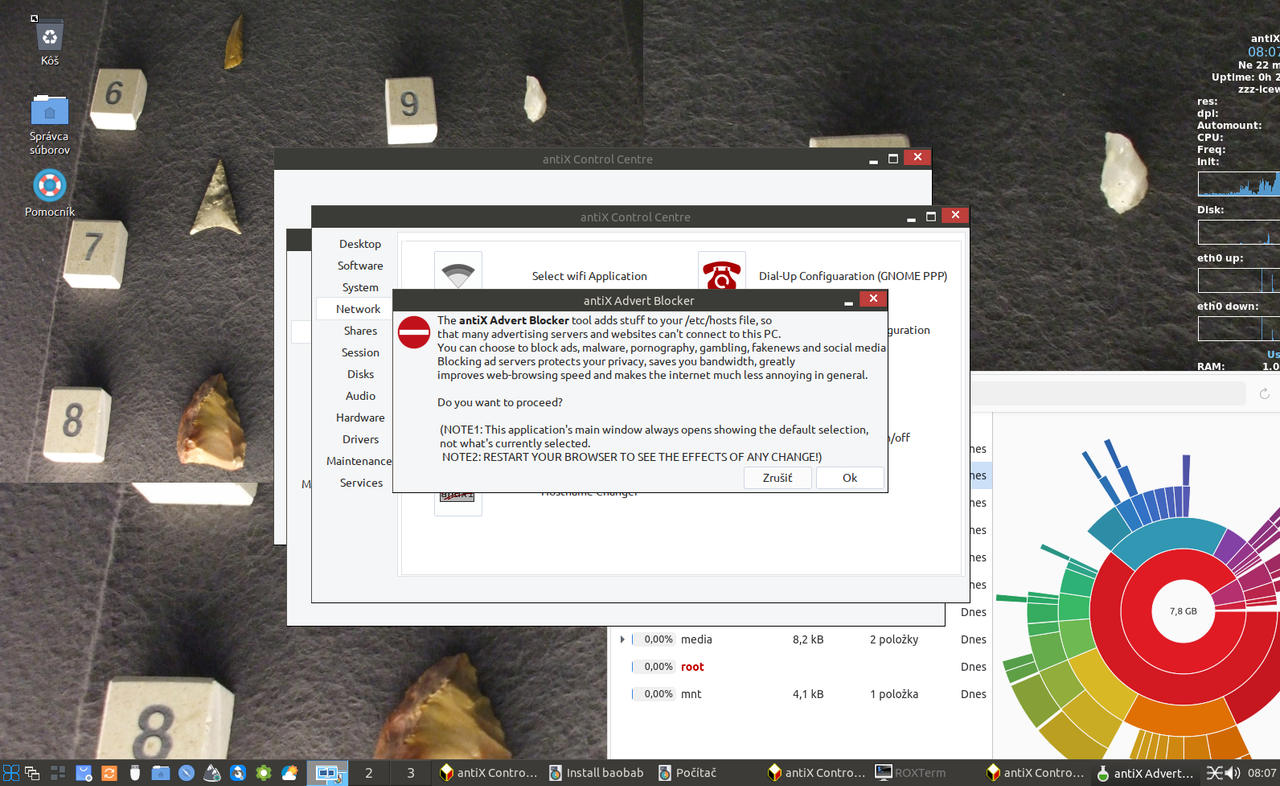The height and width of the screenshot is (786, 1280).
Task: Switch to workspace 2
Action: click(369, 773)
